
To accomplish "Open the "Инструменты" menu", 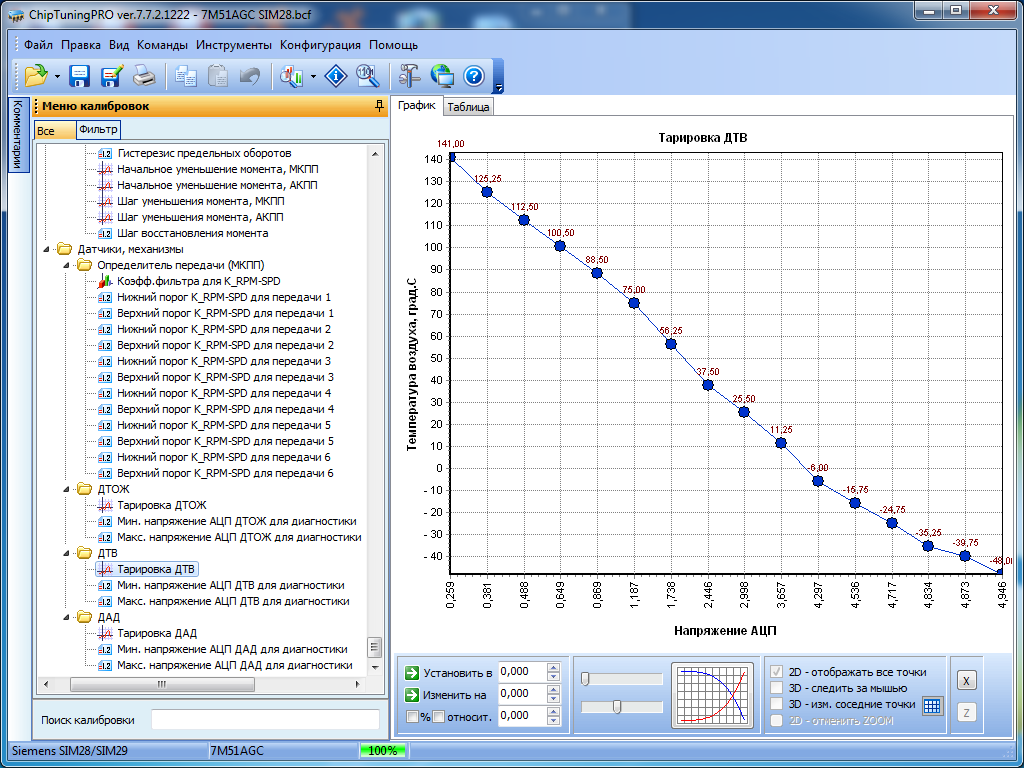I will [233, 45].
